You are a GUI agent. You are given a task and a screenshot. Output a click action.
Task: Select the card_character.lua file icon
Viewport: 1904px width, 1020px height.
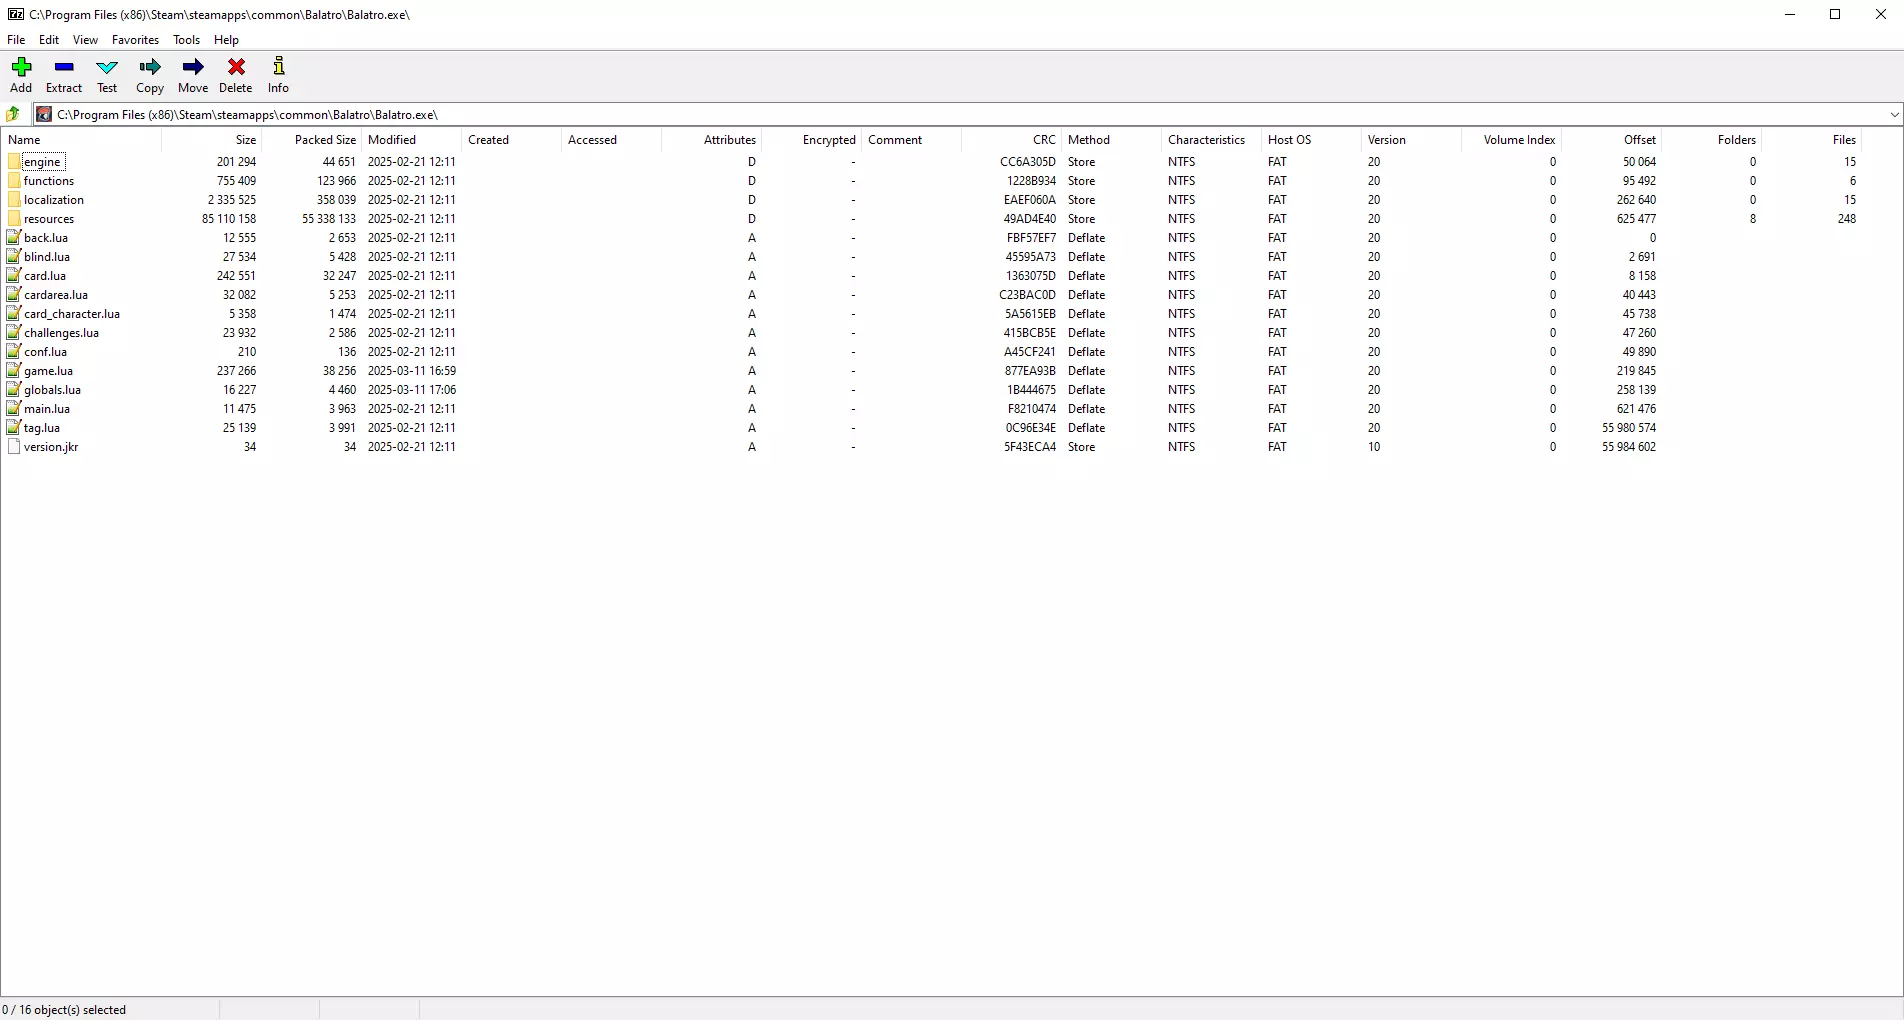pos(14,314)
